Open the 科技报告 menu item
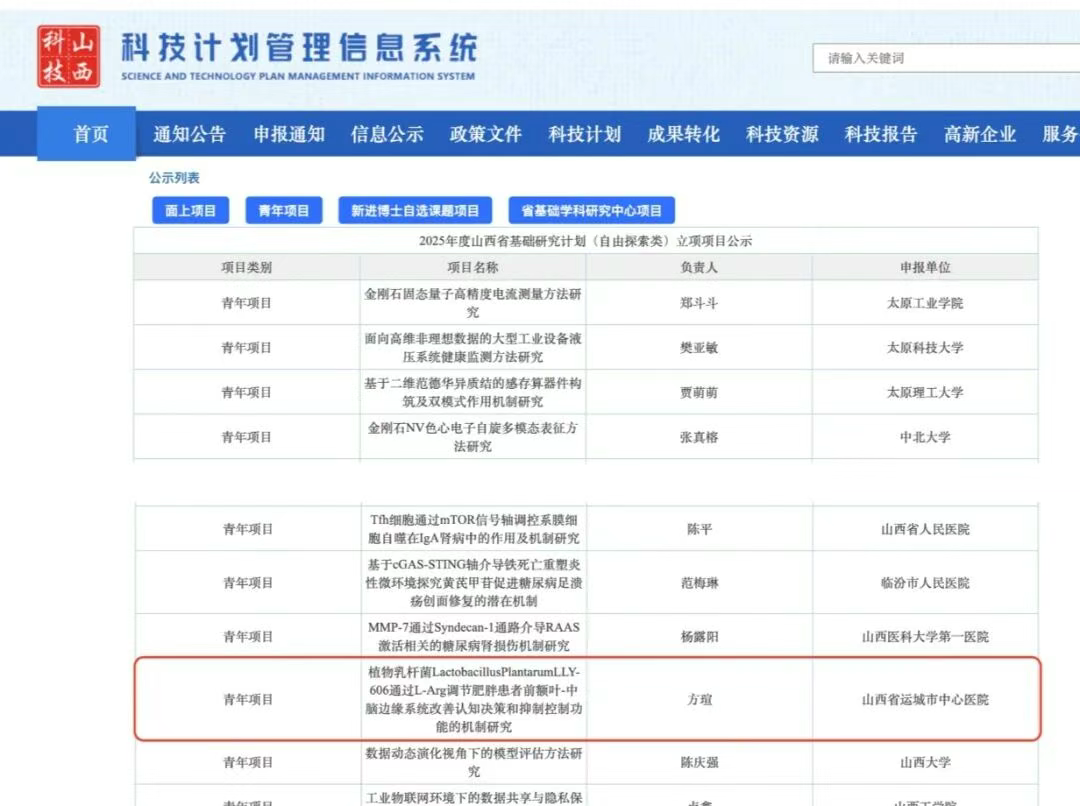 (881, 134)
